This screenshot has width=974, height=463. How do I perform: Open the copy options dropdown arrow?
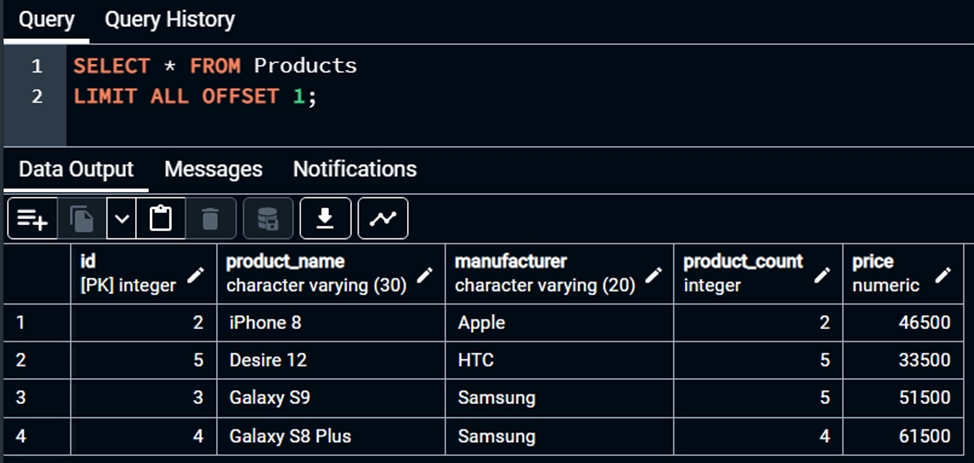click(x=120, y=219)
